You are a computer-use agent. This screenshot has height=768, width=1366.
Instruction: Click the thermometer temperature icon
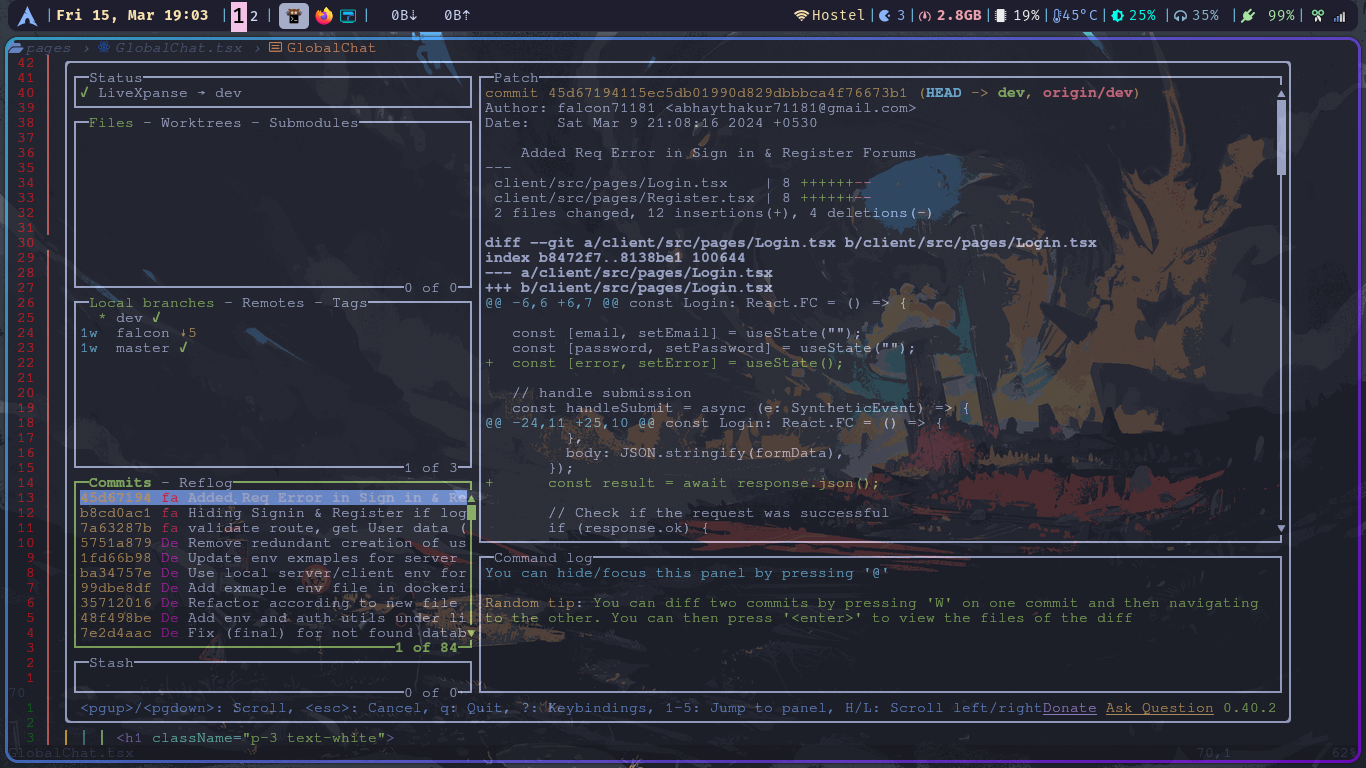(x=1057, y=15)
